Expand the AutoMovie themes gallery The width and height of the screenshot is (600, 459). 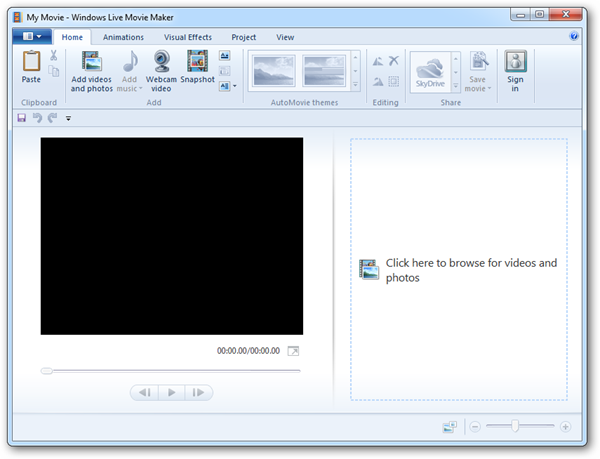[357, 86]
